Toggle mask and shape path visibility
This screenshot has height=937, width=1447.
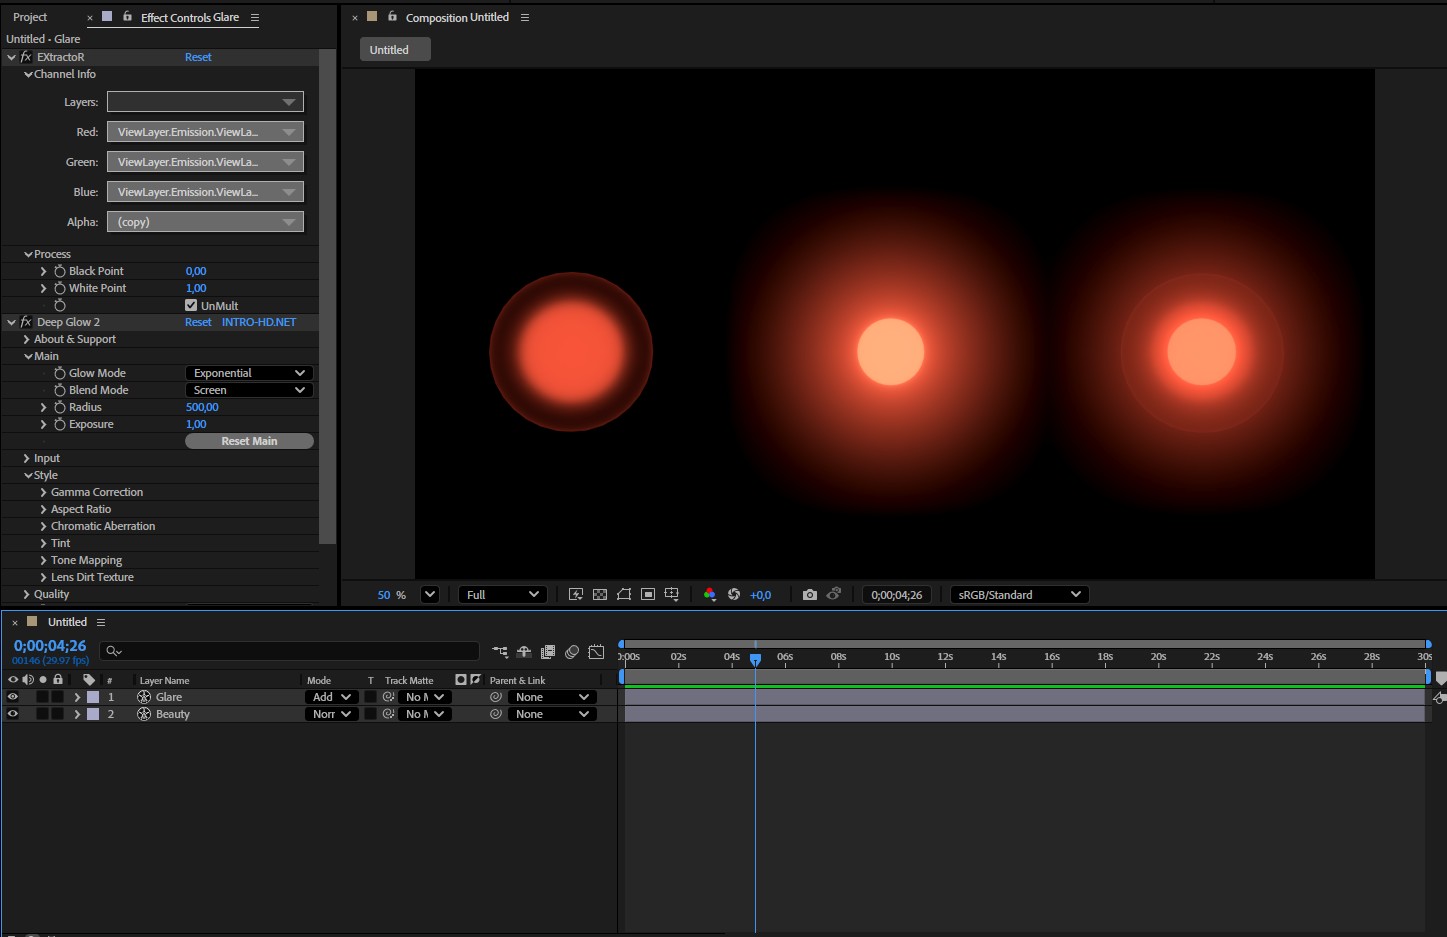[624, 595]
